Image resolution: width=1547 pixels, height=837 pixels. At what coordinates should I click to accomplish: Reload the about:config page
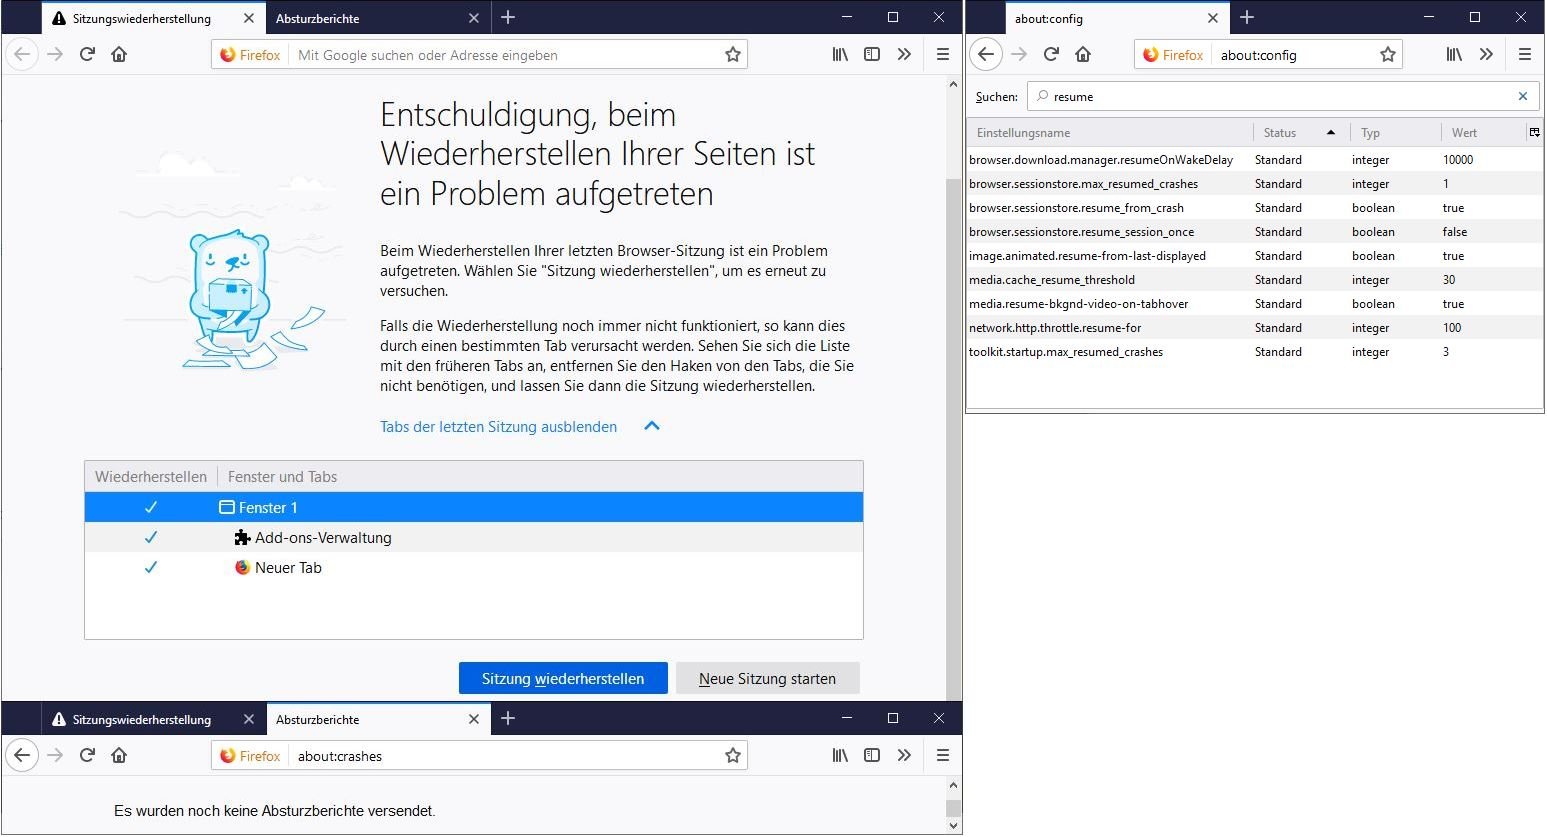click(x=1051, y=54)
